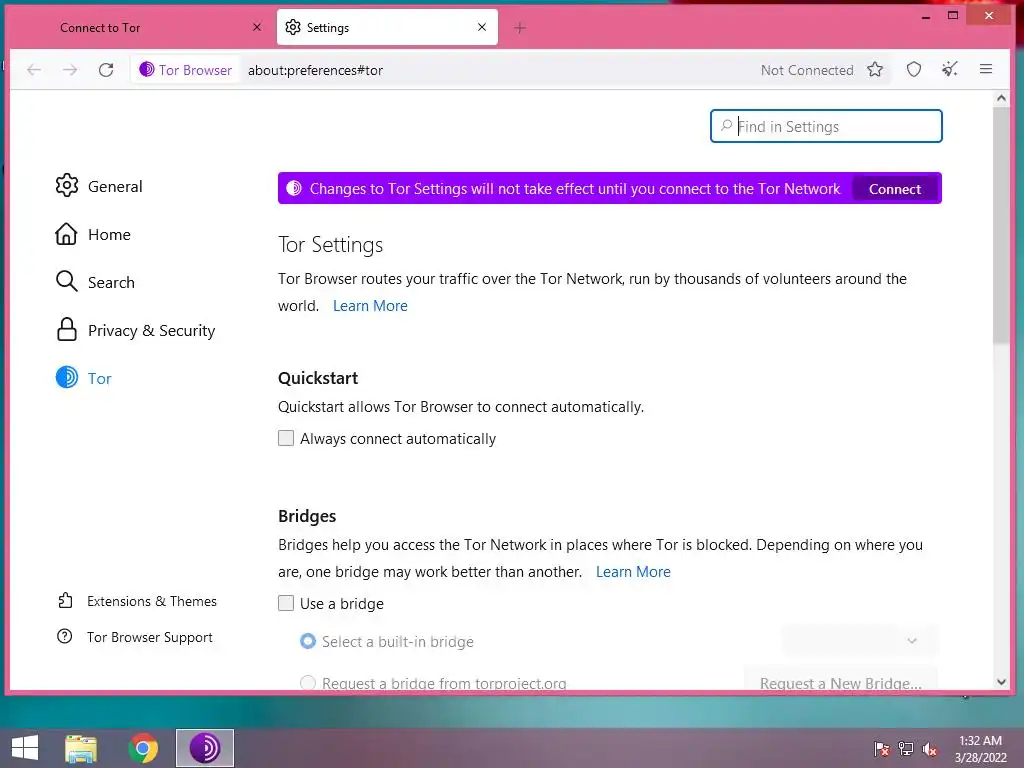This screenshot has width=1024, height=768.
Task: Click Not Connected status text
Action: (807, 70)
